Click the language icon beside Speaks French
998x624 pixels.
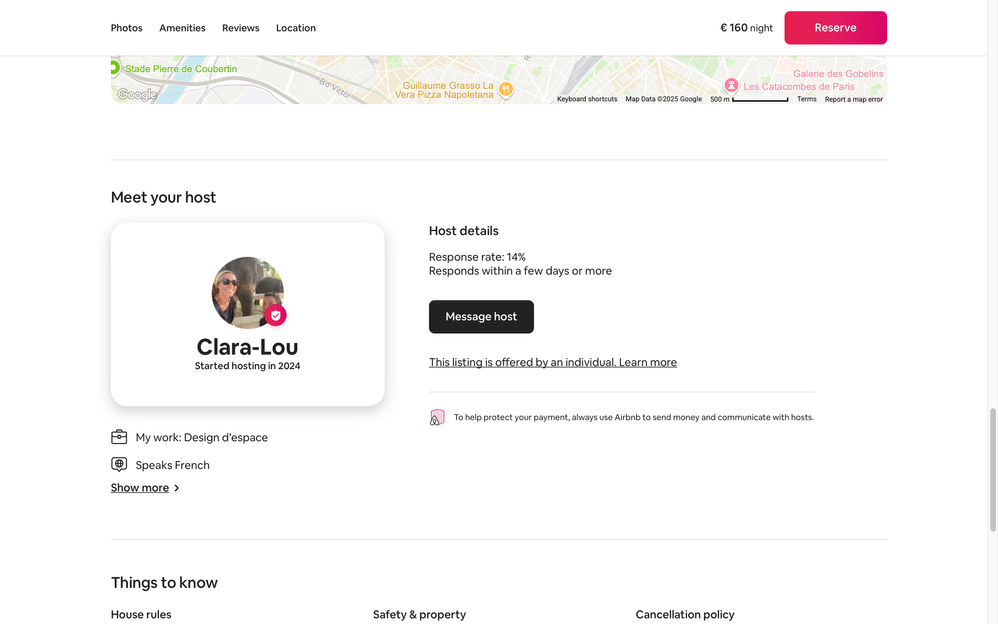click(119, 465)
